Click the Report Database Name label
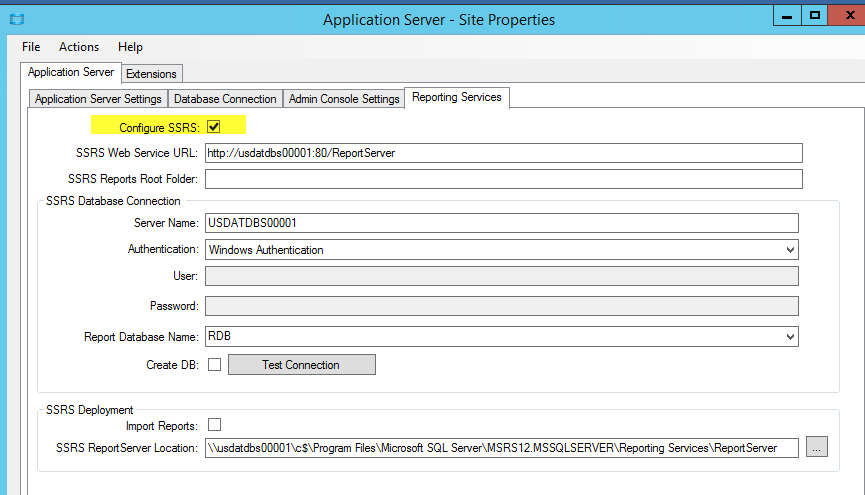 [x=141, y=337]
